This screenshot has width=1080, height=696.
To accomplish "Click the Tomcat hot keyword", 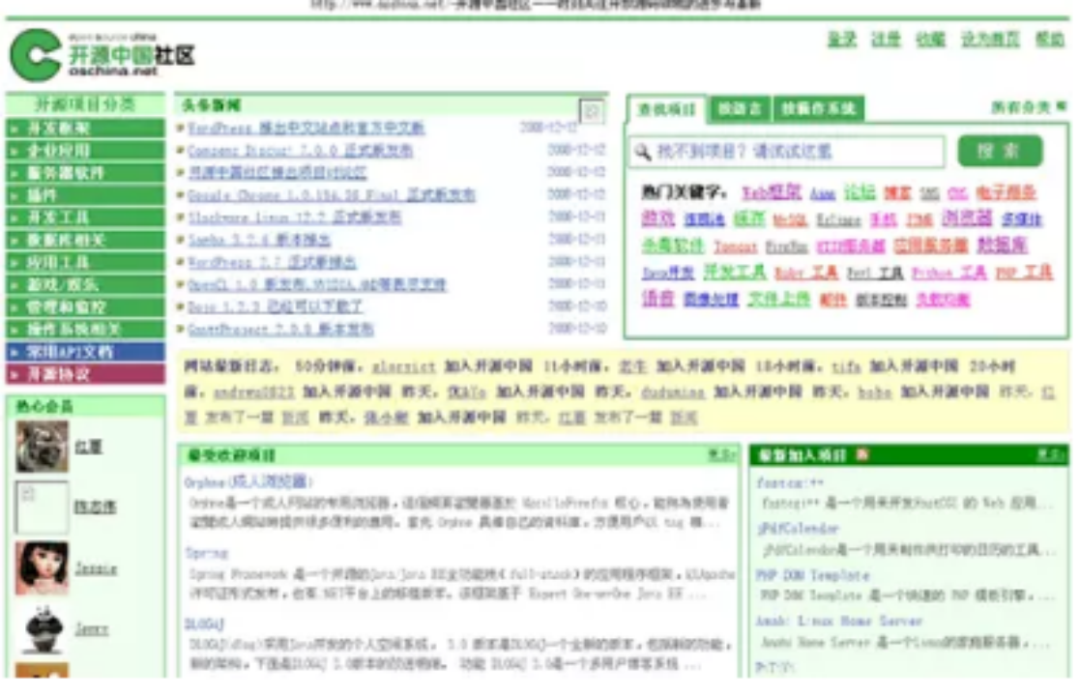I will click(x=736, y=246).
